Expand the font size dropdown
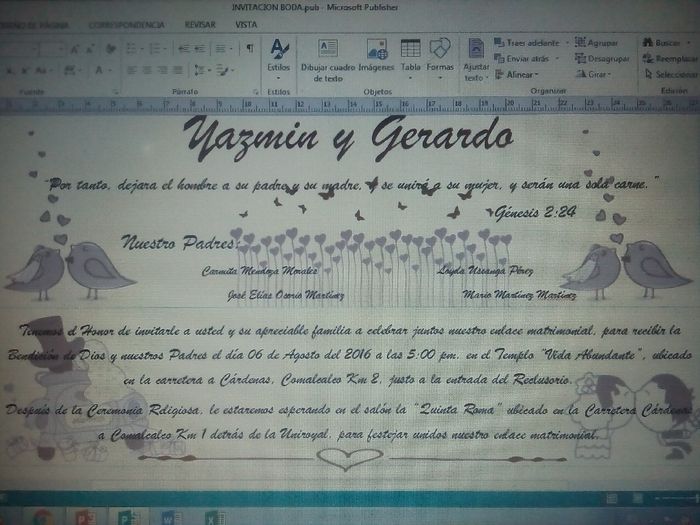 pyautogui.click(x=61, y=49)
